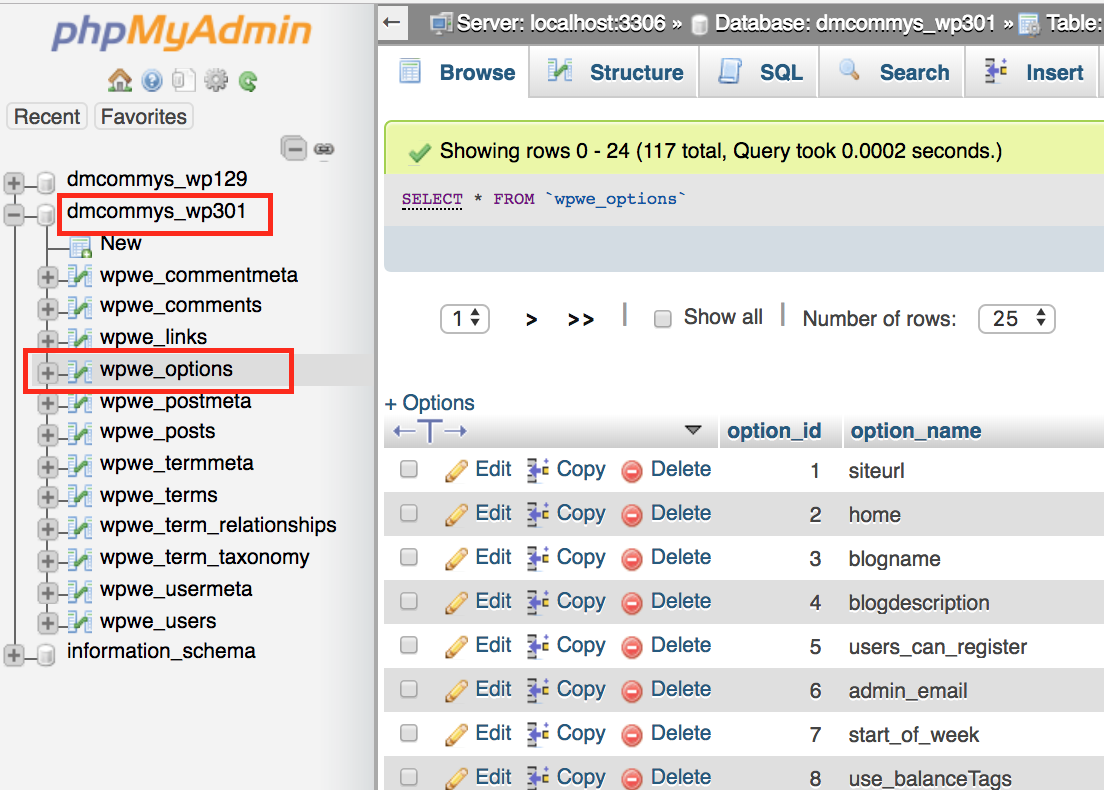
Task: Click table icon beside wpwe_users
Action: point(80,622)
